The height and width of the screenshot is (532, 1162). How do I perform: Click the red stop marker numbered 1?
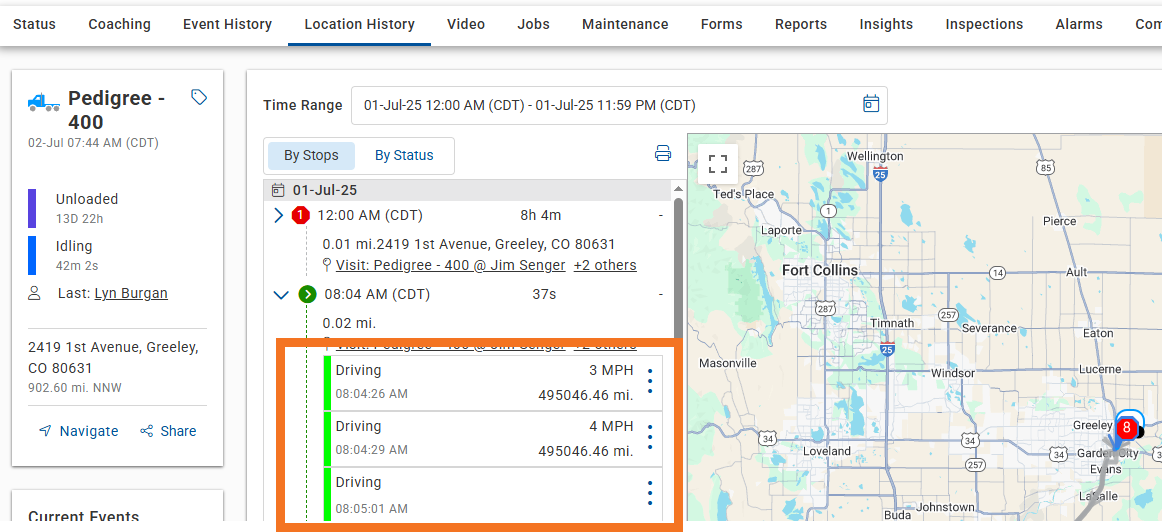(300, 216)
